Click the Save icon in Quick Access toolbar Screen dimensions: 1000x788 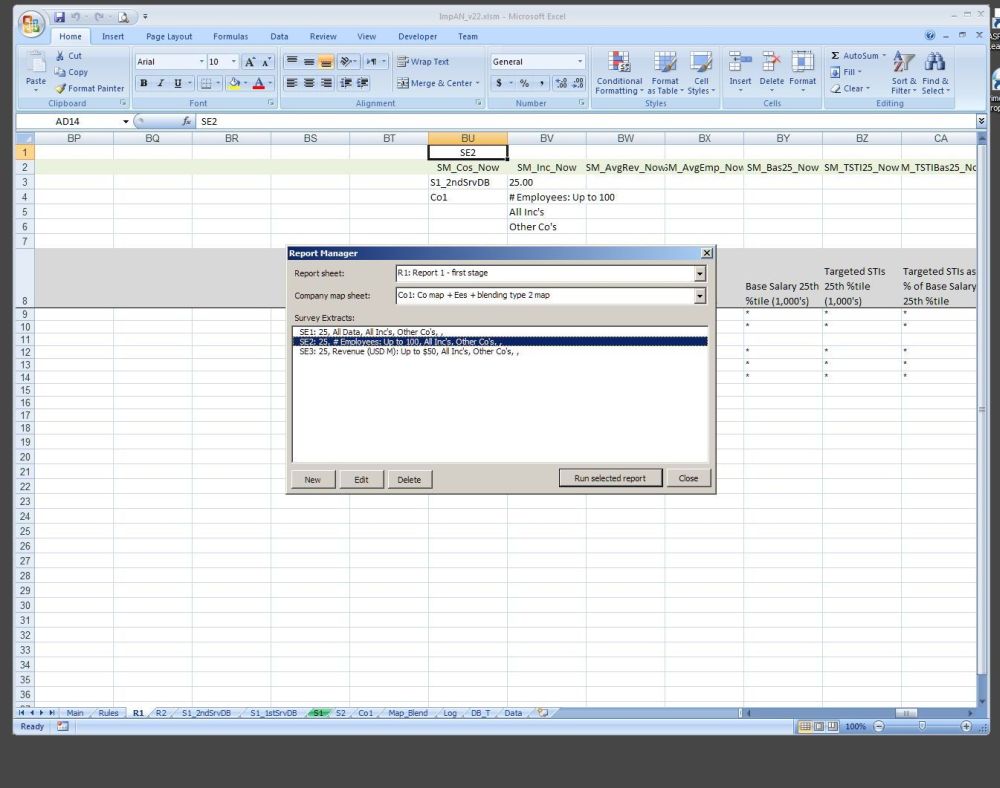61,17
